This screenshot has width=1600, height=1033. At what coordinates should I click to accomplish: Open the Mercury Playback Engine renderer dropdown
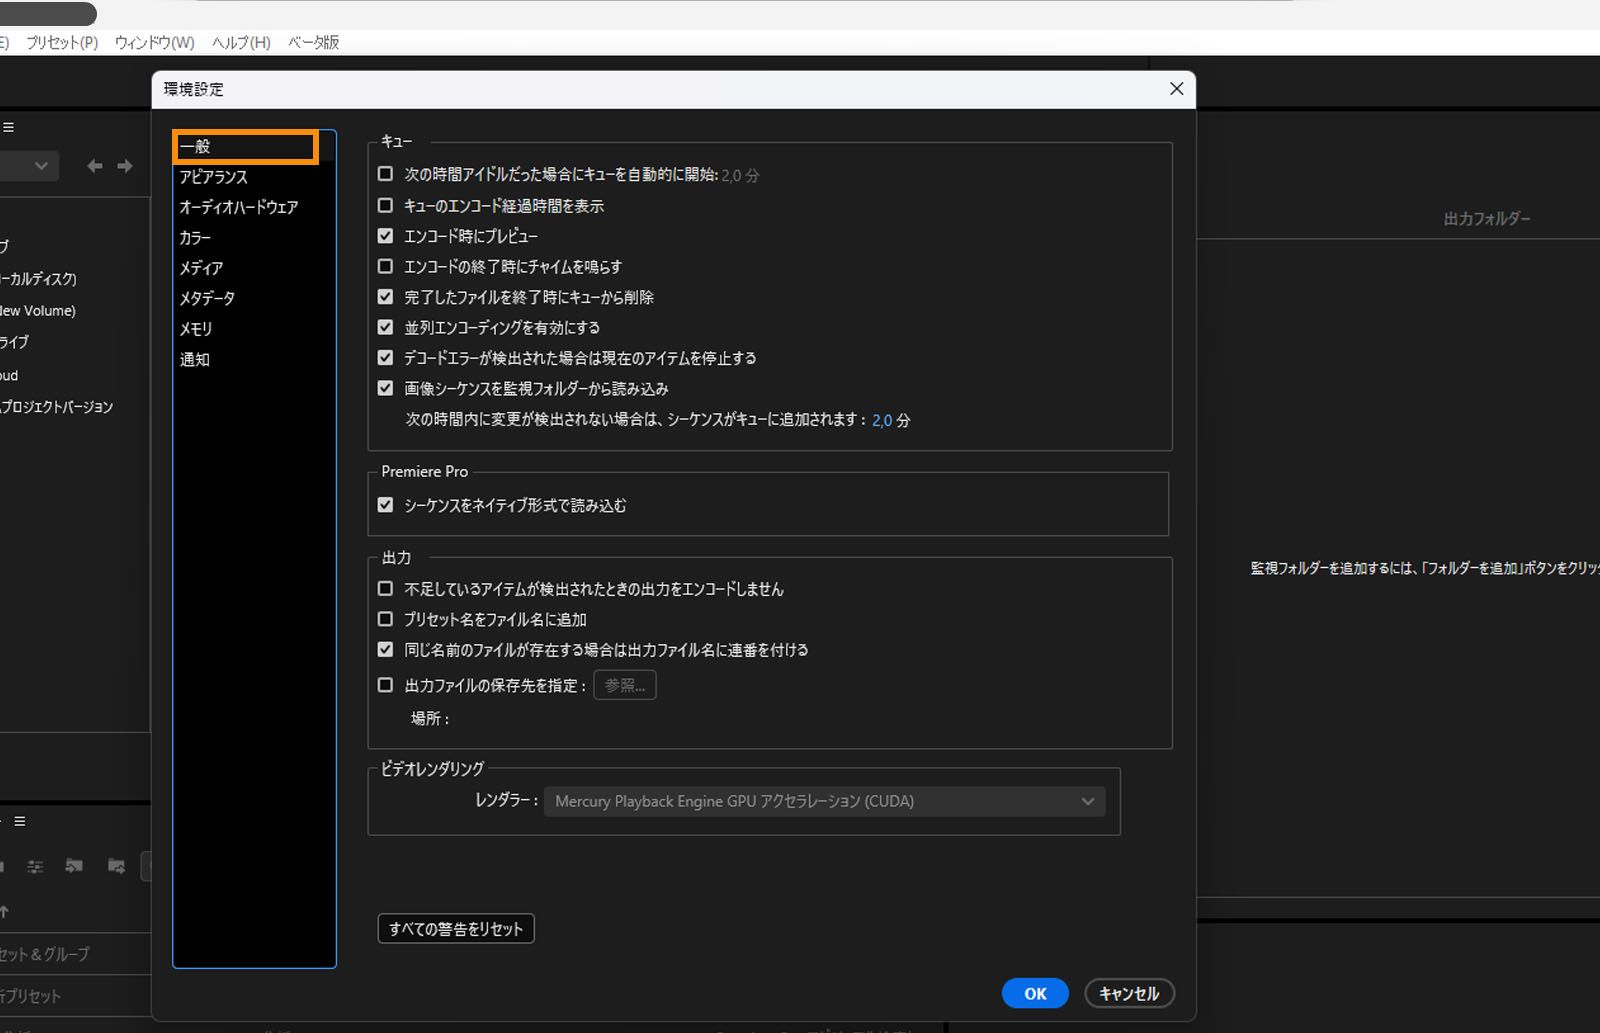click(823, 801)
